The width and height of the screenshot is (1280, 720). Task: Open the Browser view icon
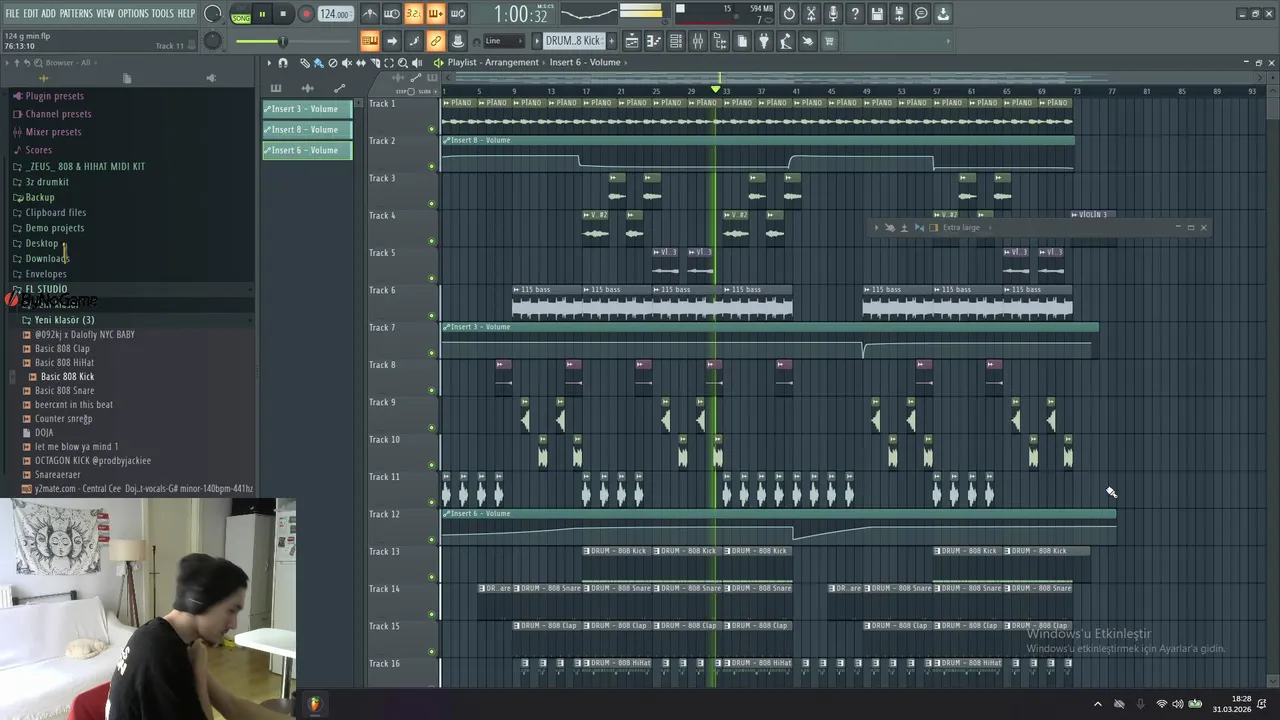pos(720,41)
